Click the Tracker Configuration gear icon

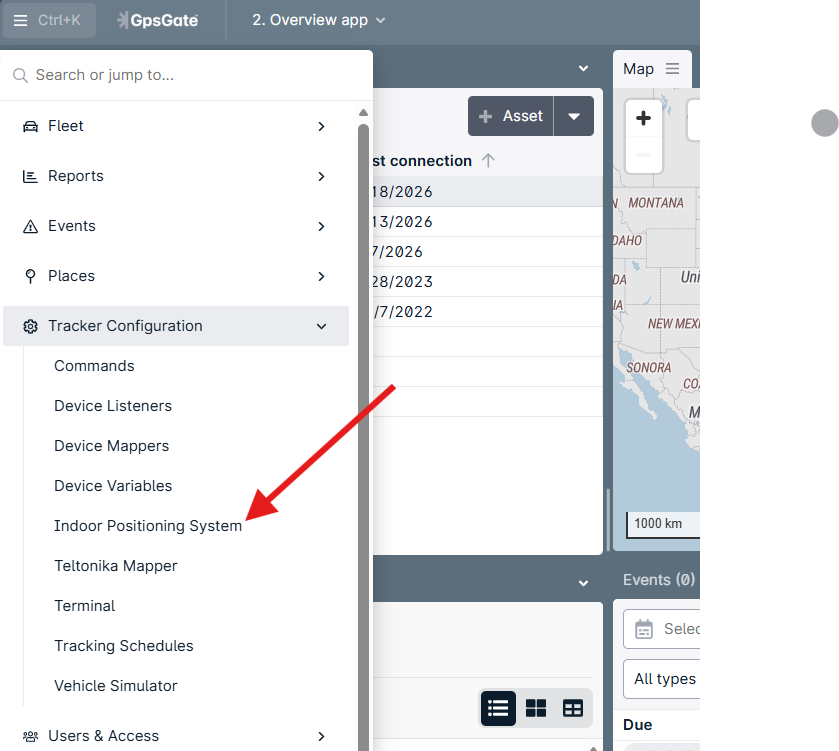[30, 326]
